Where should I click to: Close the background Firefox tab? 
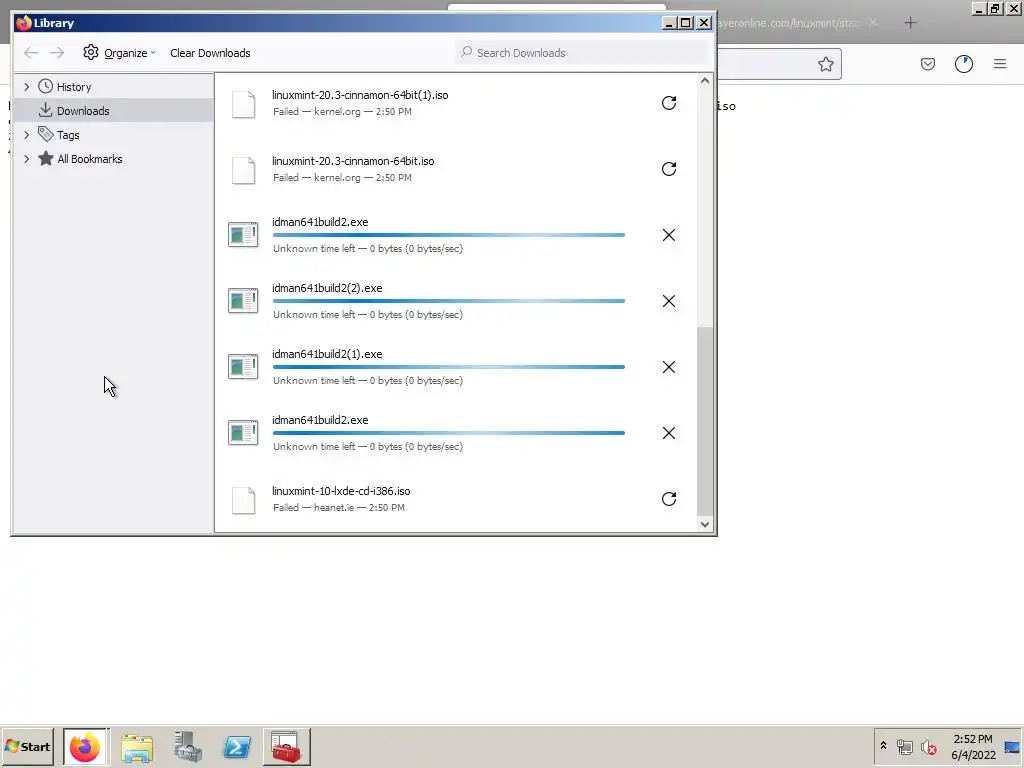(x=873, y=23)
